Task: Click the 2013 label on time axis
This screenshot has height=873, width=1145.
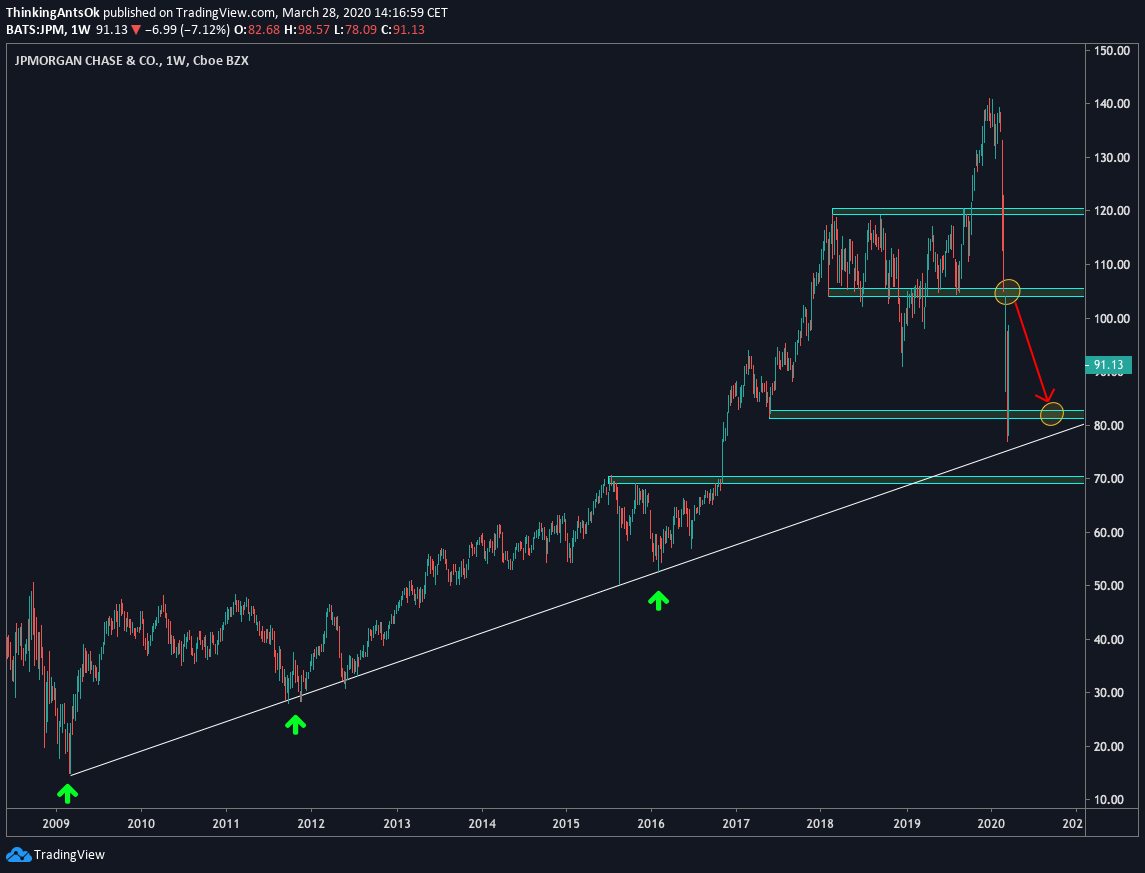Action: pos(397,824)
